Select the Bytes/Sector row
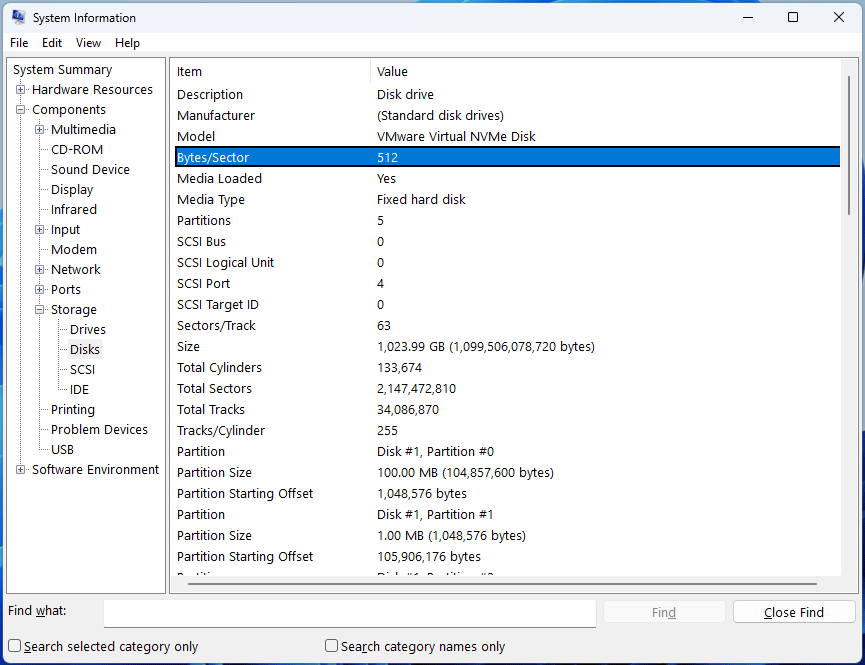This screenshot has height=665, width=865. coord(400,157)
